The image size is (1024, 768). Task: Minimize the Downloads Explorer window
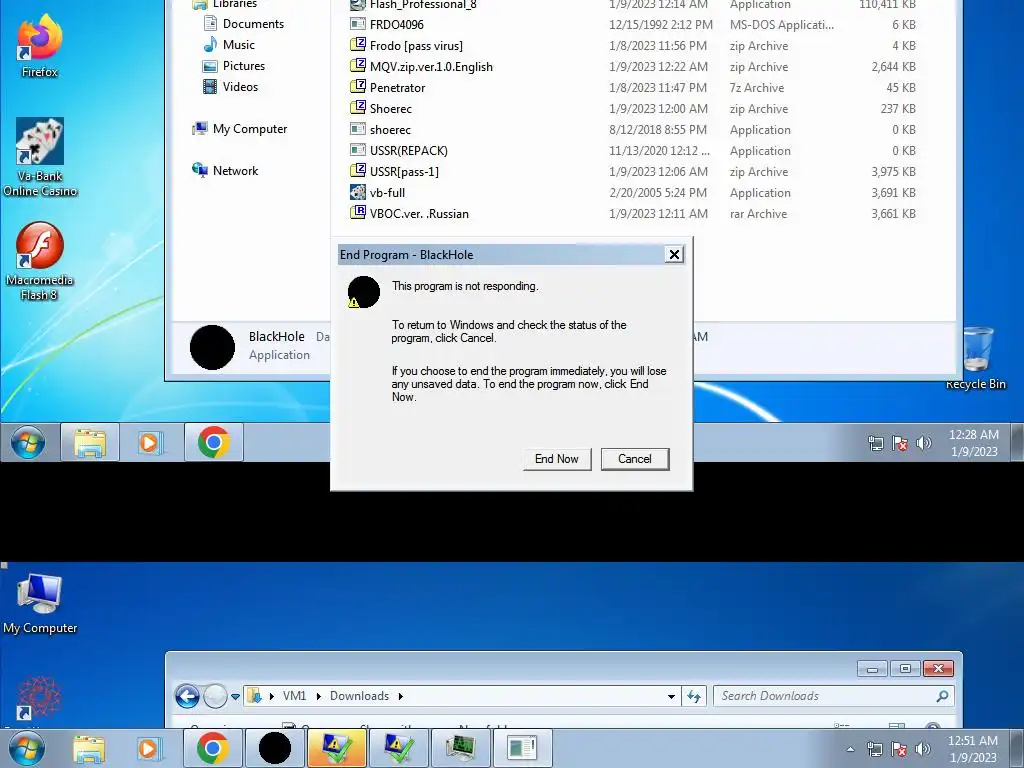(872, 669)
